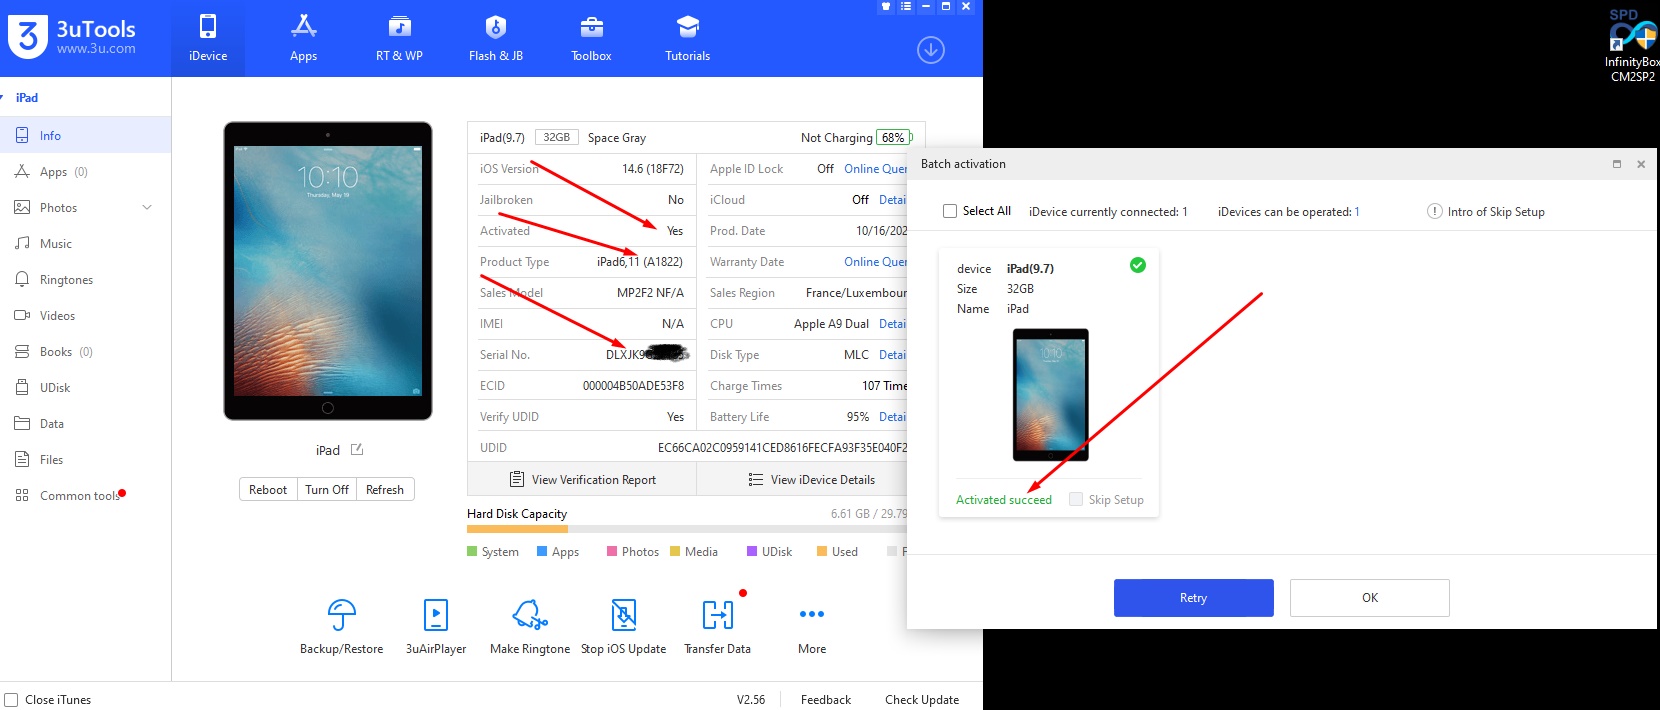Open the Toolbox tab
This screenshot has width=1660, height=710.
tap(591, 38)
